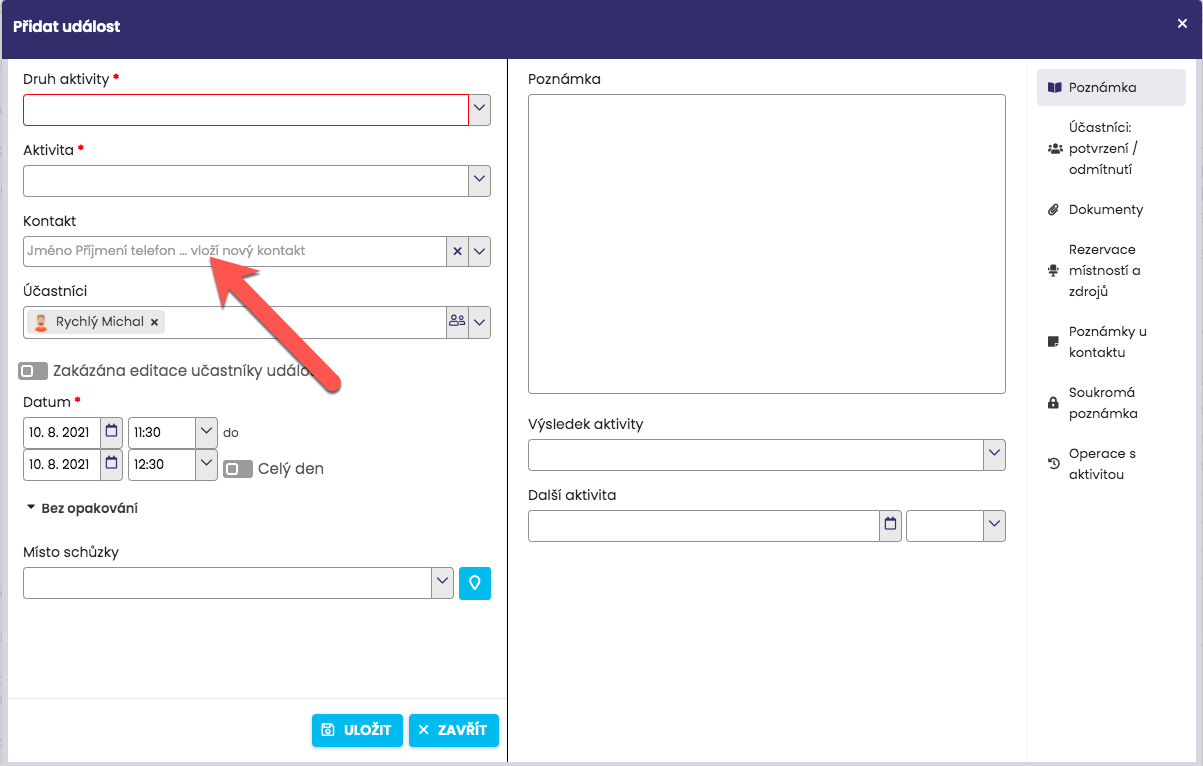Viewport: 1203px width, 766px height.
Task: Click the map pin icon beside Místo schůzky
Action: (475, 583)
